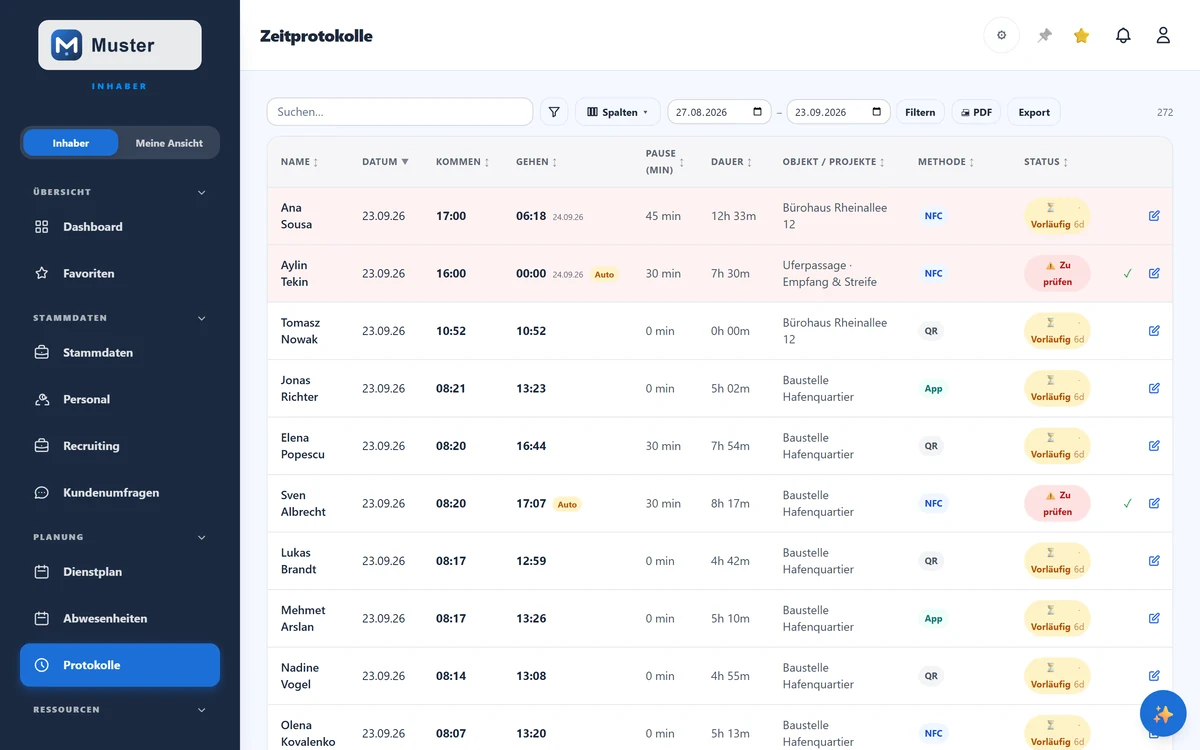Open Dashboard in the sidebar
This screenshot has height=750, width=1200.
point(120,227)
